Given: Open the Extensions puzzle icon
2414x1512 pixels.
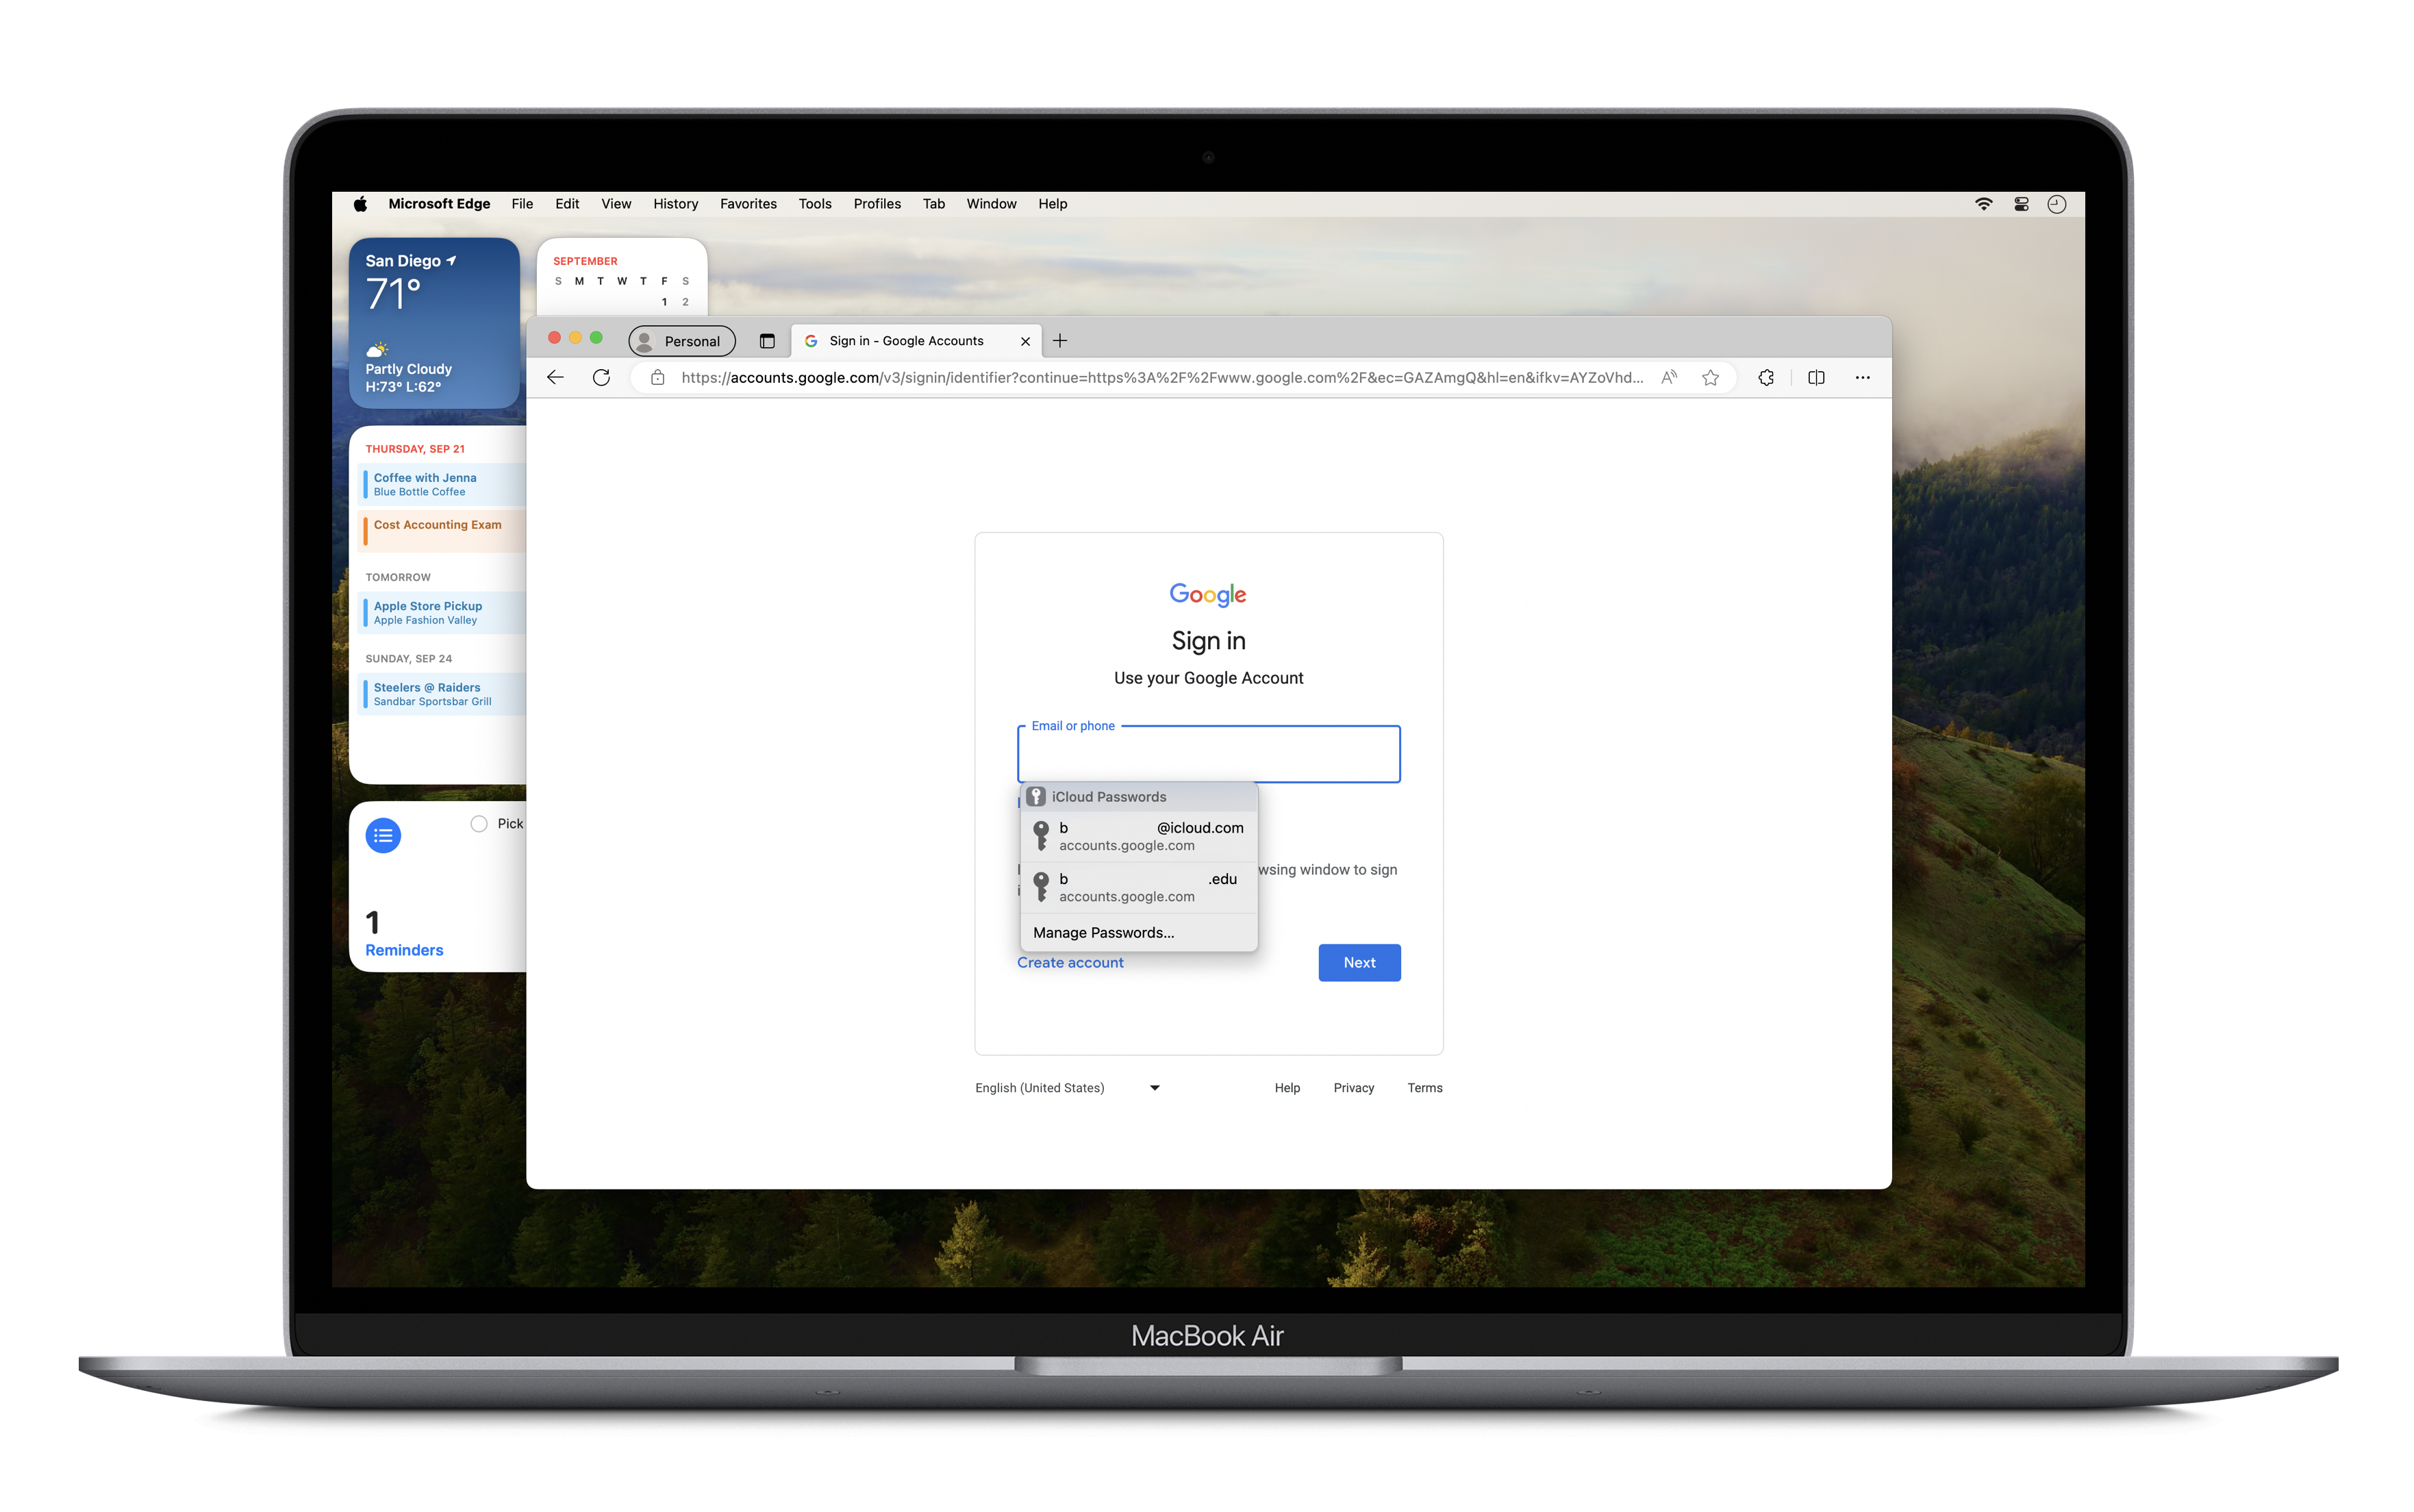Looking at the screenshot, I should [x=1766, y=377].
